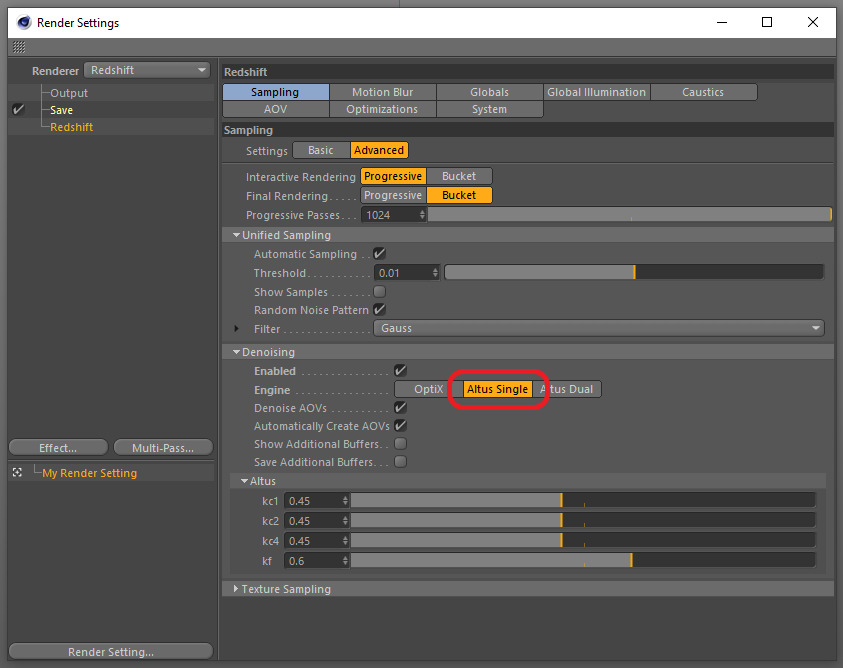Click the Redshift logo in the title bar
Viewport: 843px width, 668px height.
(x=22, y=22)
